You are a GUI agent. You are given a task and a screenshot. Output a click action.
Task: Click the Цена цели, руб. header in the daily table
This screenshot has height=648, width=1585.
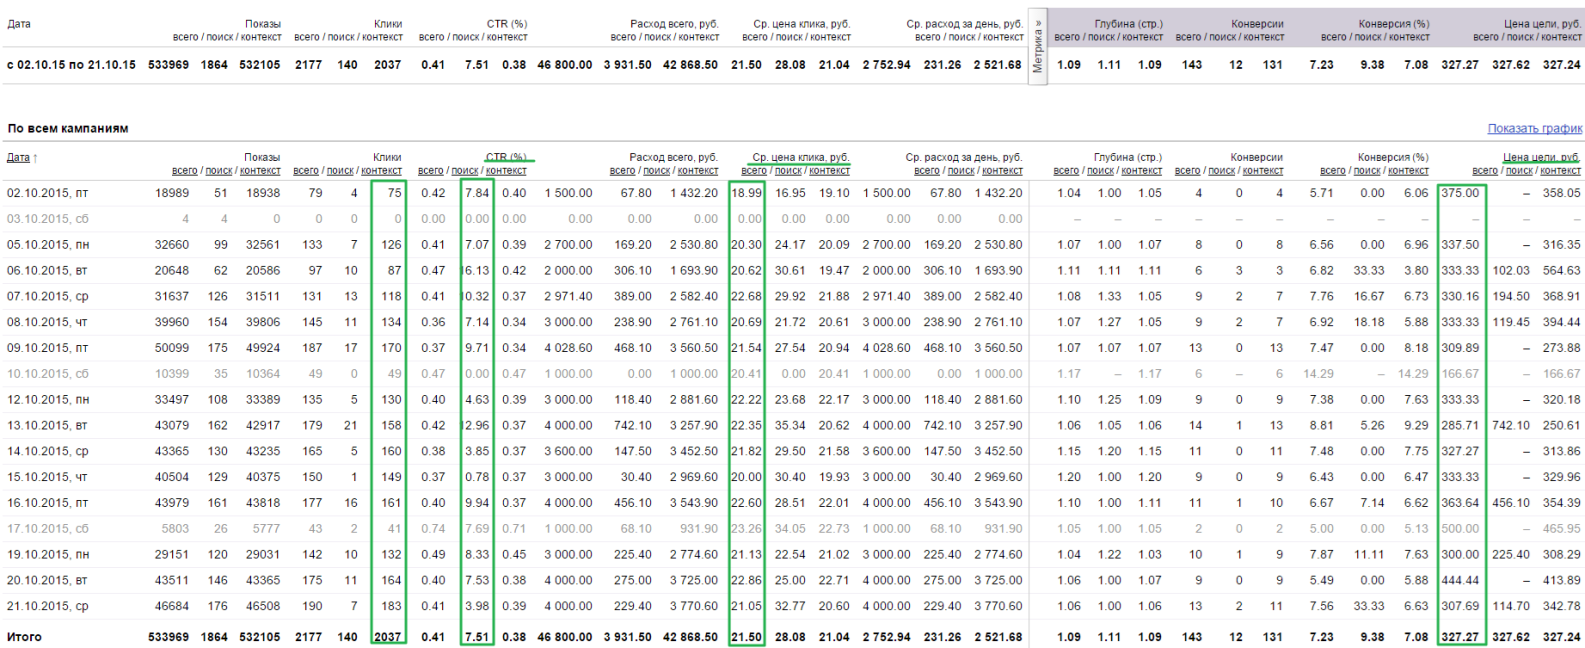tap(1542, 157)
